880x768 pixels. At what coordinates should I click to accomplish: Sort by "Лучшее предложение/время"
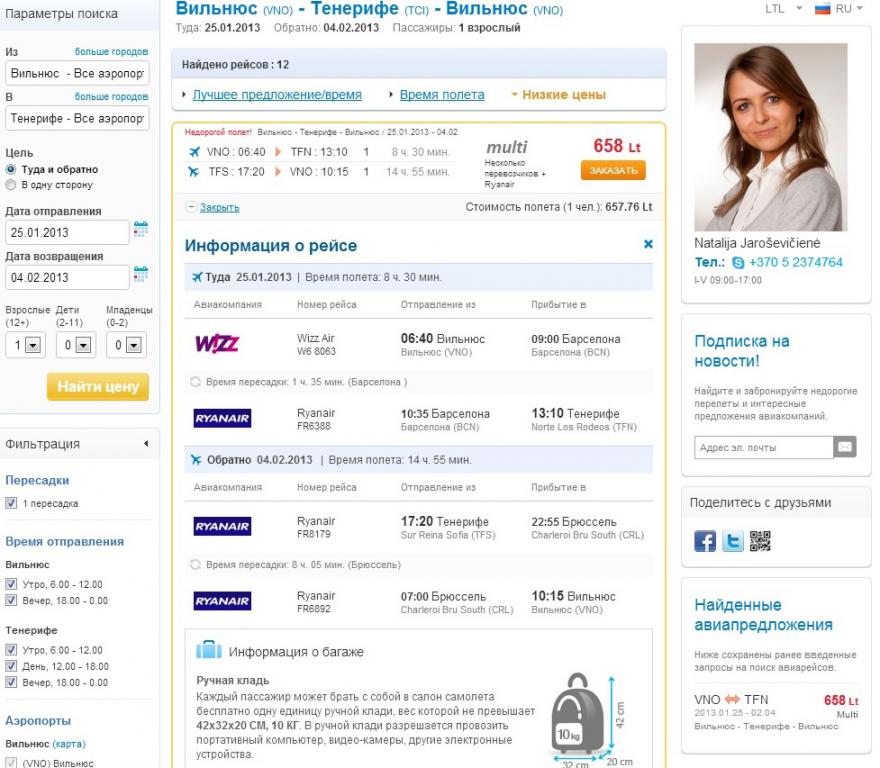tap(277, 95)
